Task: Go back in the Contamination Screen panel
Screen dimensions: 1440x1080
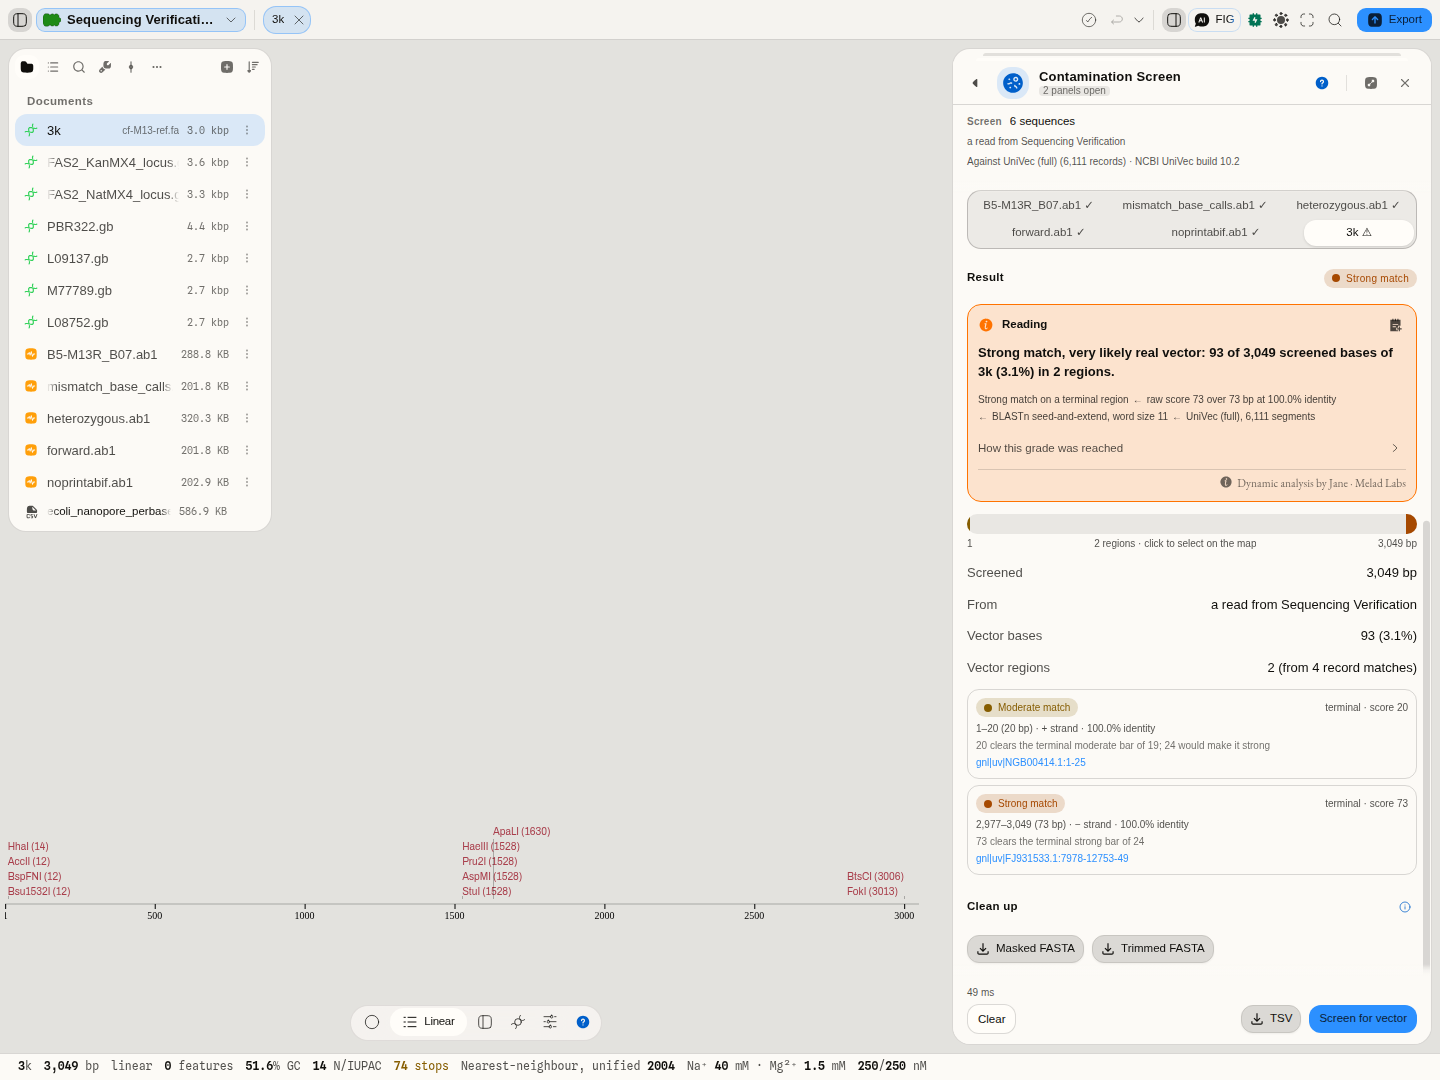Action: tap(975, 83)
